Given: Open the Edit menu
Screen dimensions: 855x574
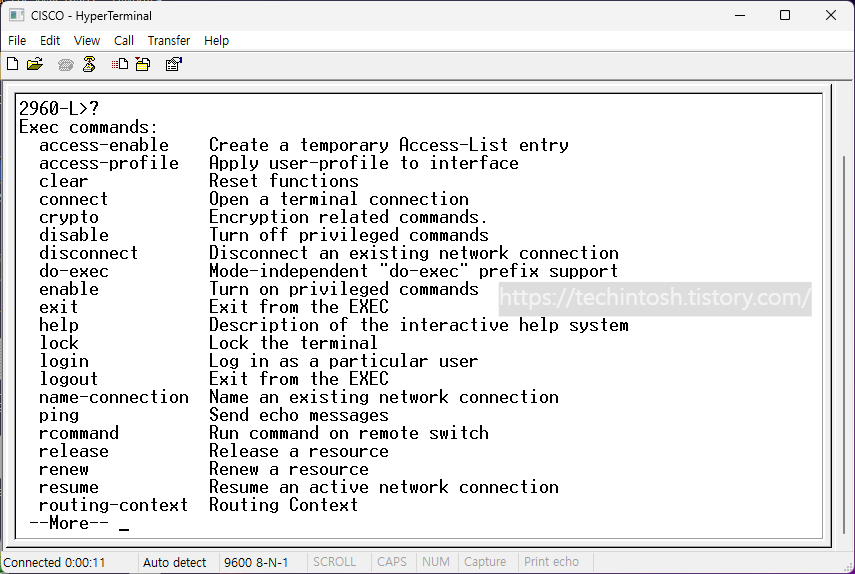Looking at the screenshot, I should 50,40.
